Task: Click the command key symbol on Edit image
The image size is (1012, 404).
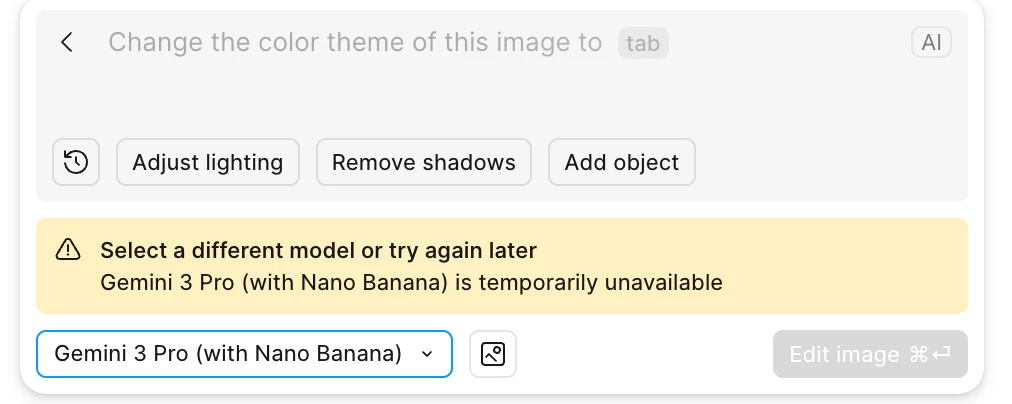Action: (x=919, y=354)
